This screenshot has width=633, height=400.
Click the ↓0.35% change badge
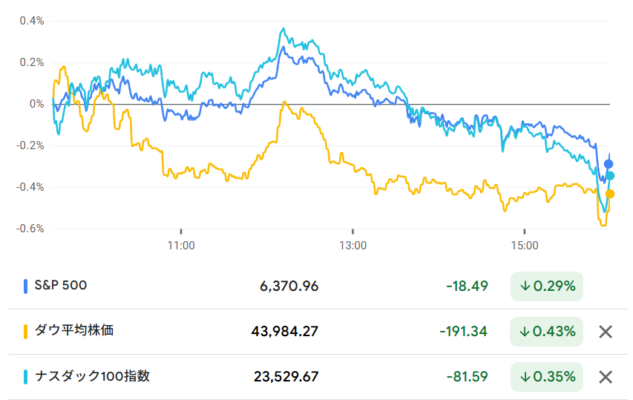(547, 377)
